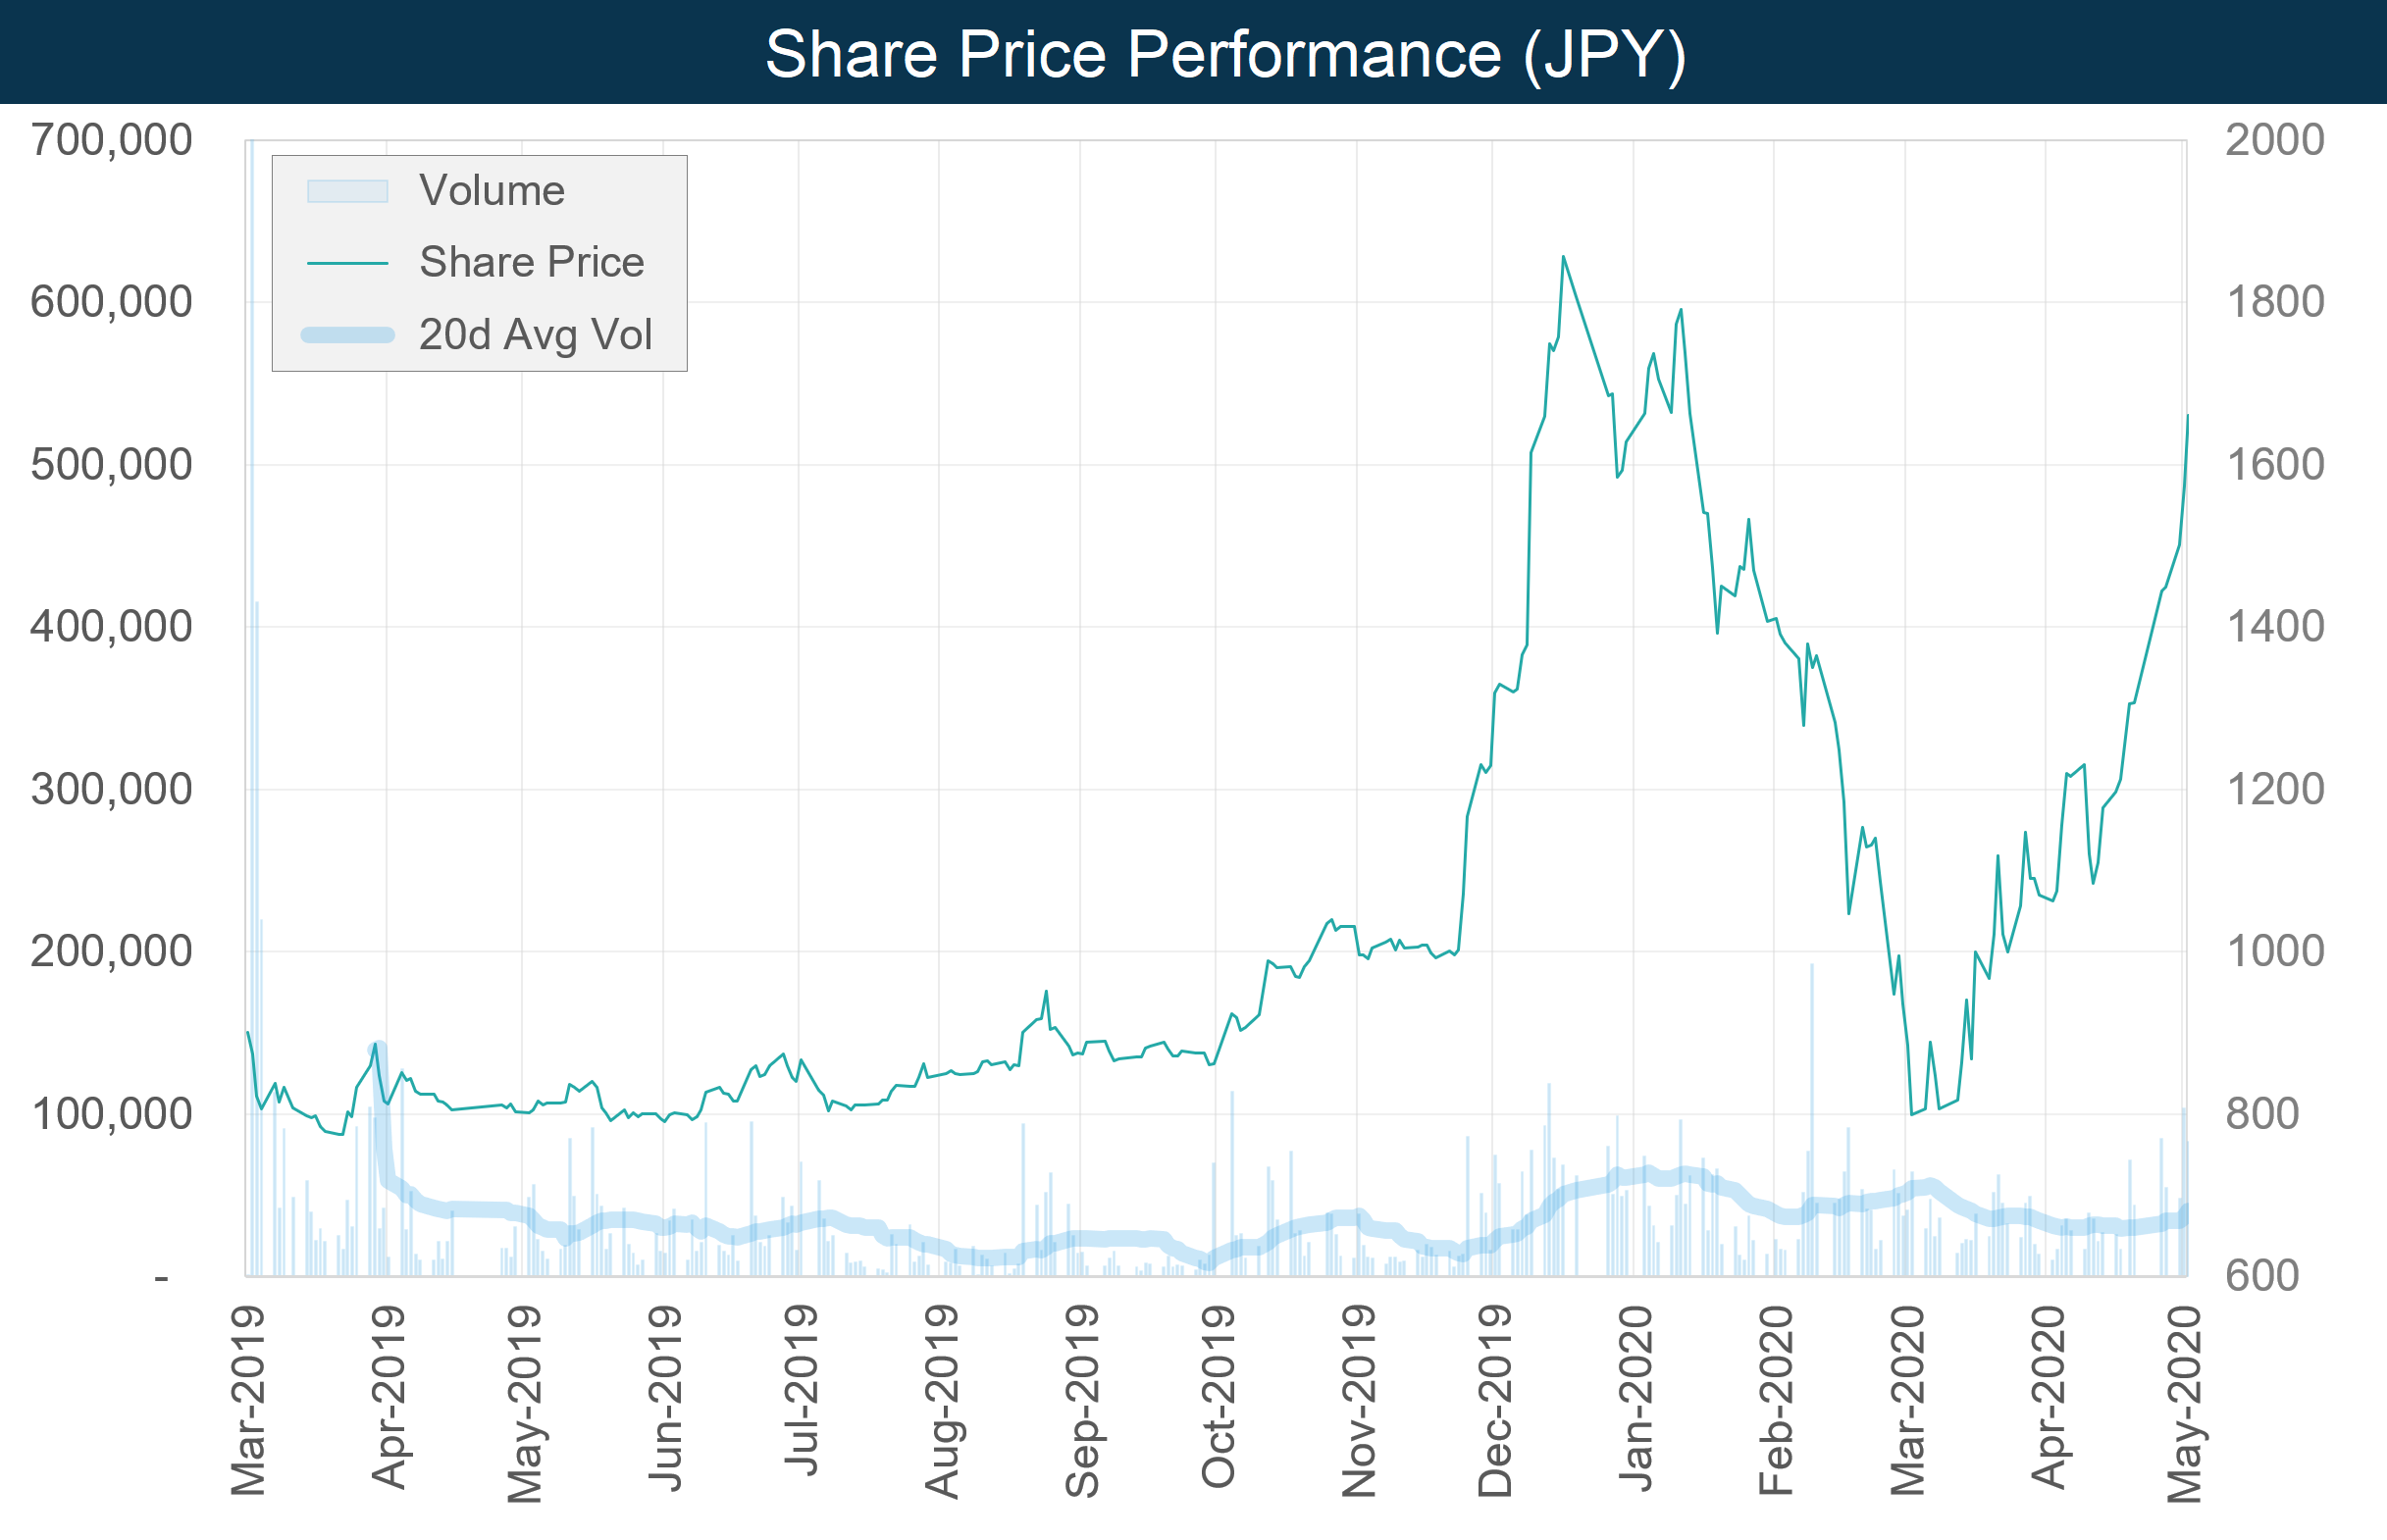Click the 1800 right axis label
This screenshot has height=1540, width=2387.
tap(2275, 302)
